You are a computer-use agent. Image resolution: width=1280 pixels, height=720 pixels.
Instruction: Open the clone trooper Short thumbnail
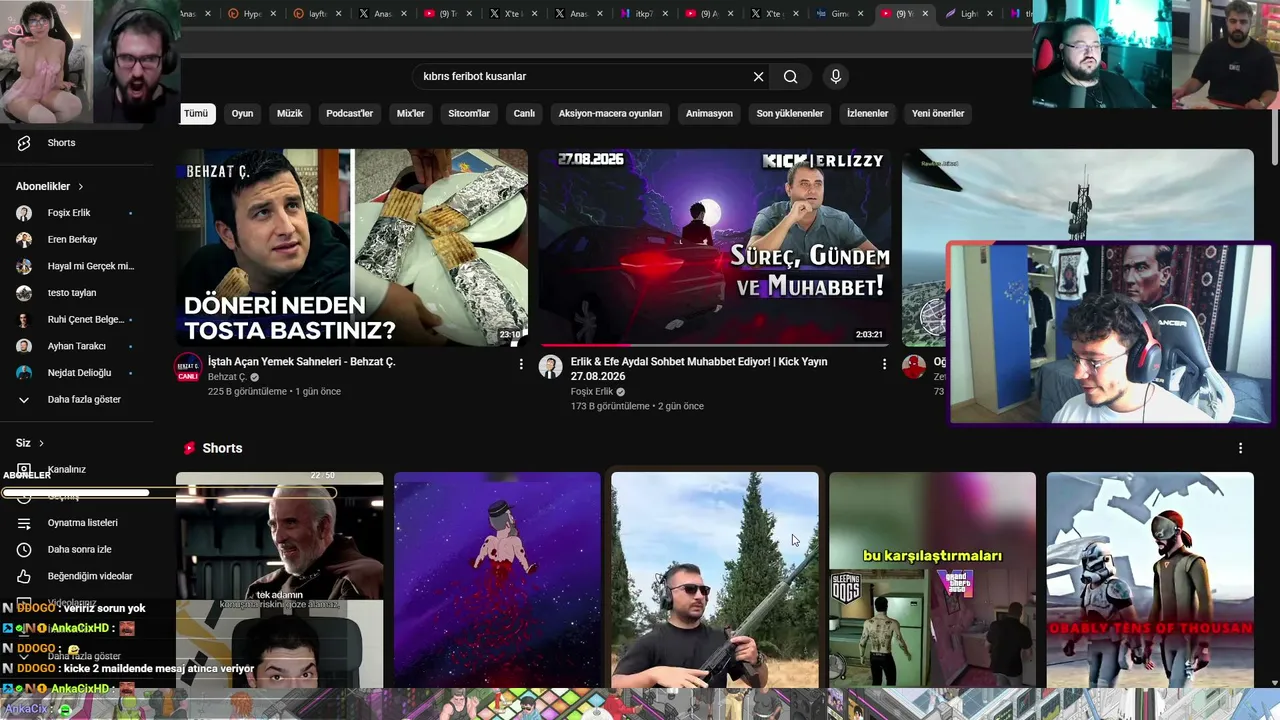tap(1150, 580)
